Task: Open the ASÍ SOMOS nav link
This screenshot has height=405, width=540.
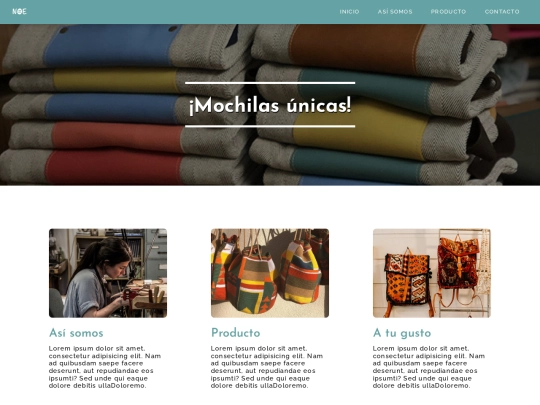Action: coord(395,12)
